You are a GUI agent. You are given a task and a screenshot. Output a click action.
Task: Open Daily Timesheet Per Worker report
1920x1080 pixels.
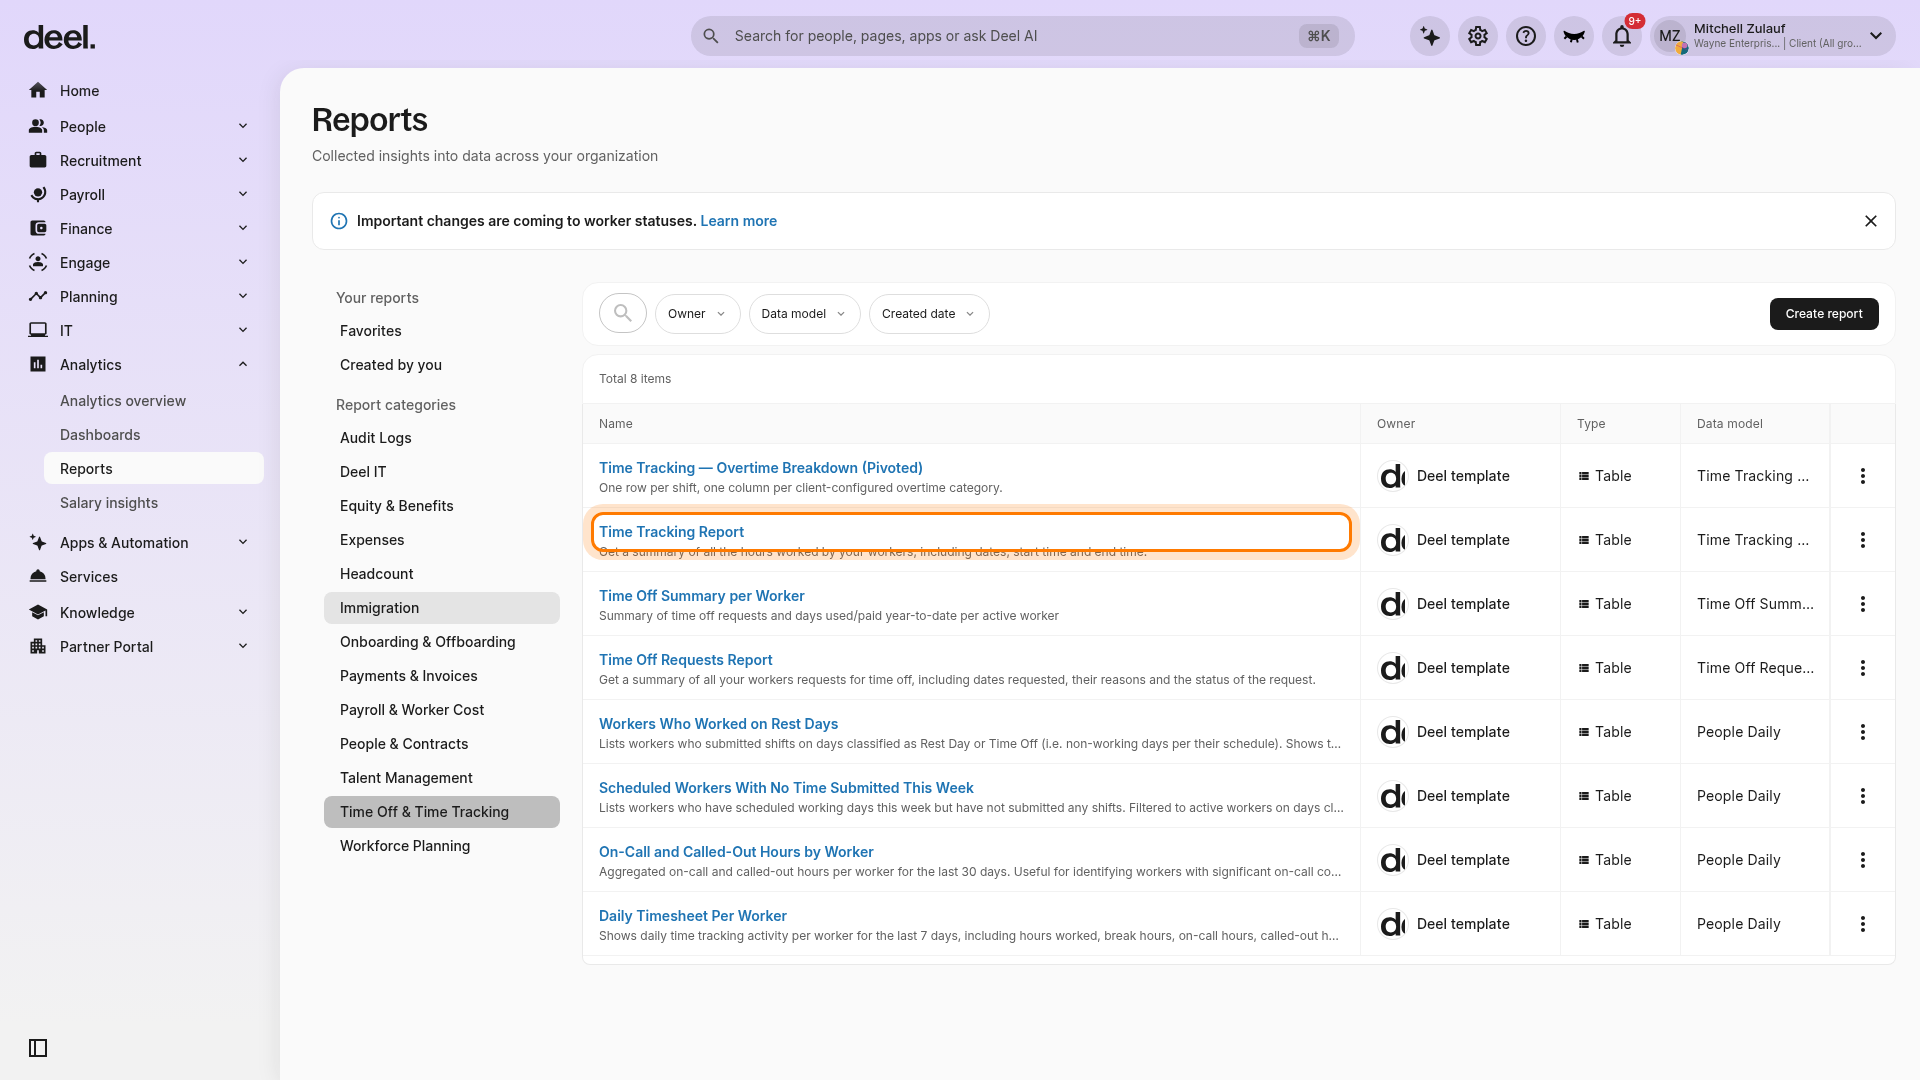pyautogui.click(x=692, y=916)
